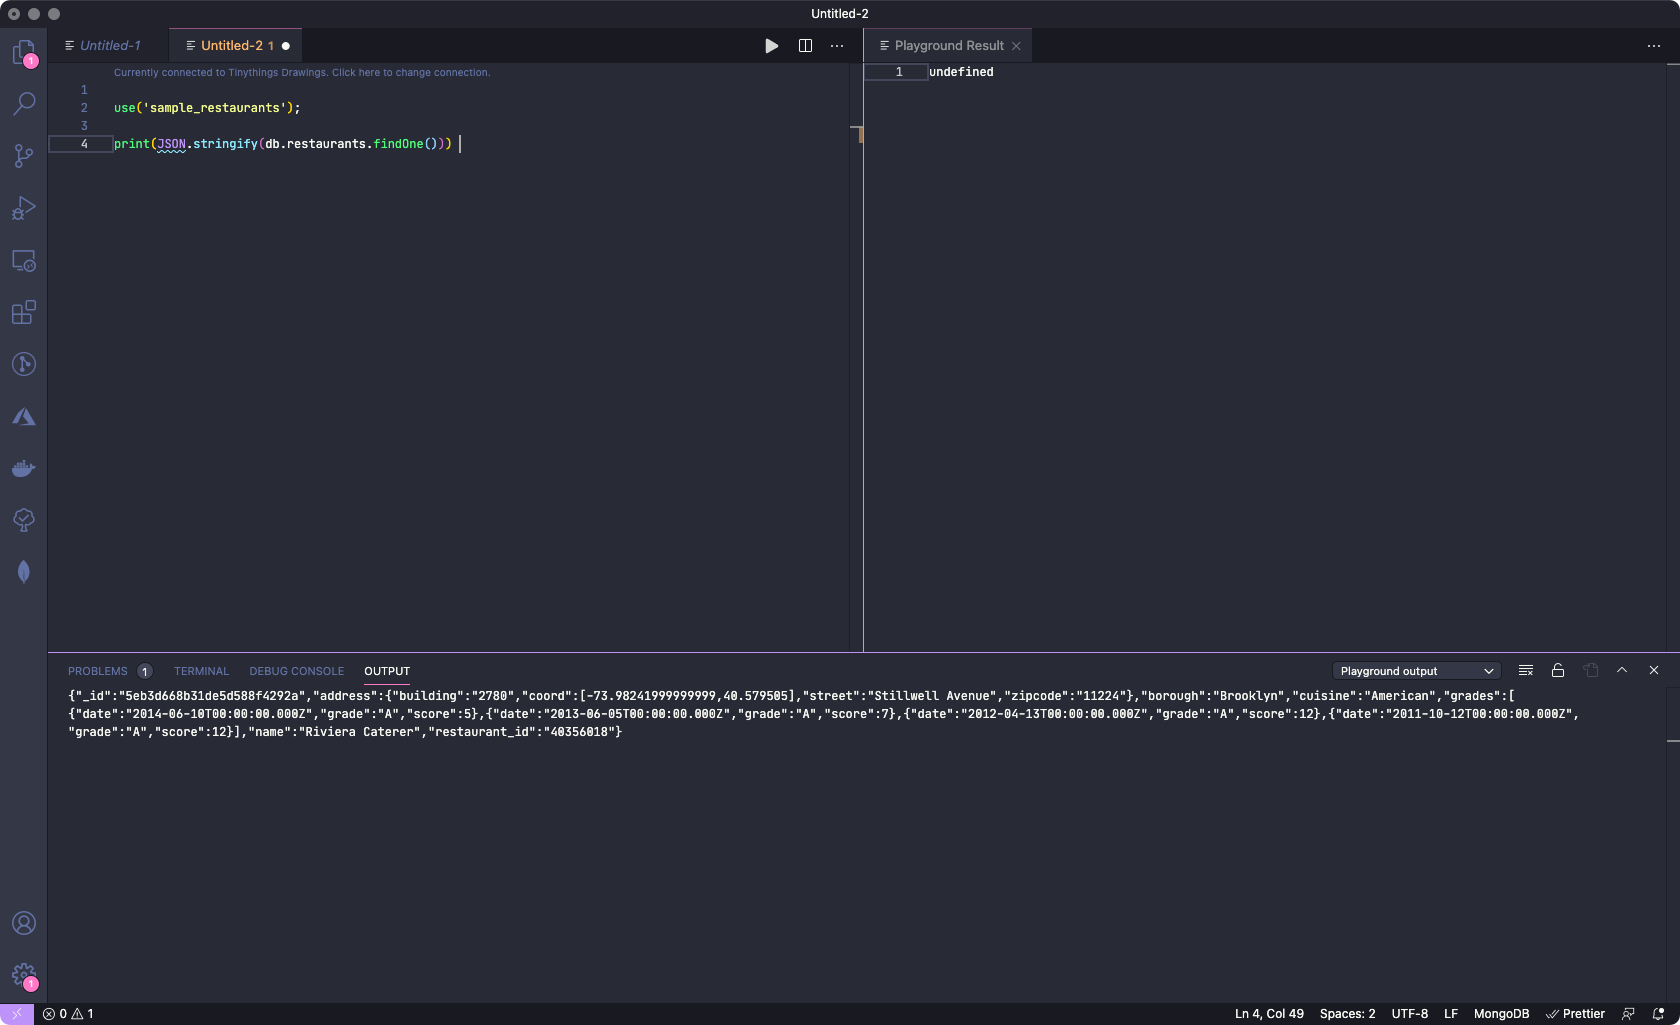Close the Playground Result tab
The width and height of the screenshot is (1680, 1025).
(1016, 46)
